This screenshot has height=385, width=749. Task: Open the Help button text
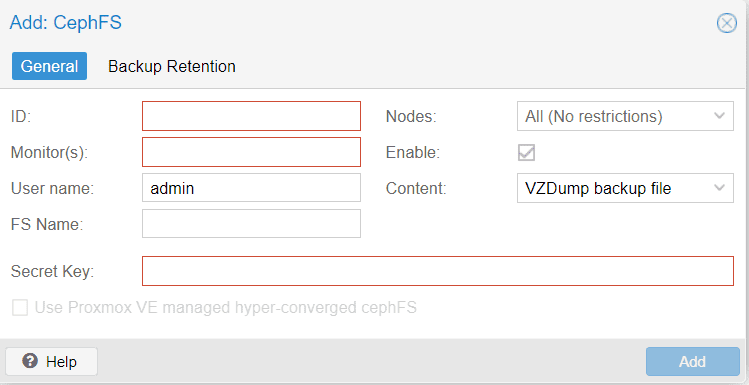(61, 362)
